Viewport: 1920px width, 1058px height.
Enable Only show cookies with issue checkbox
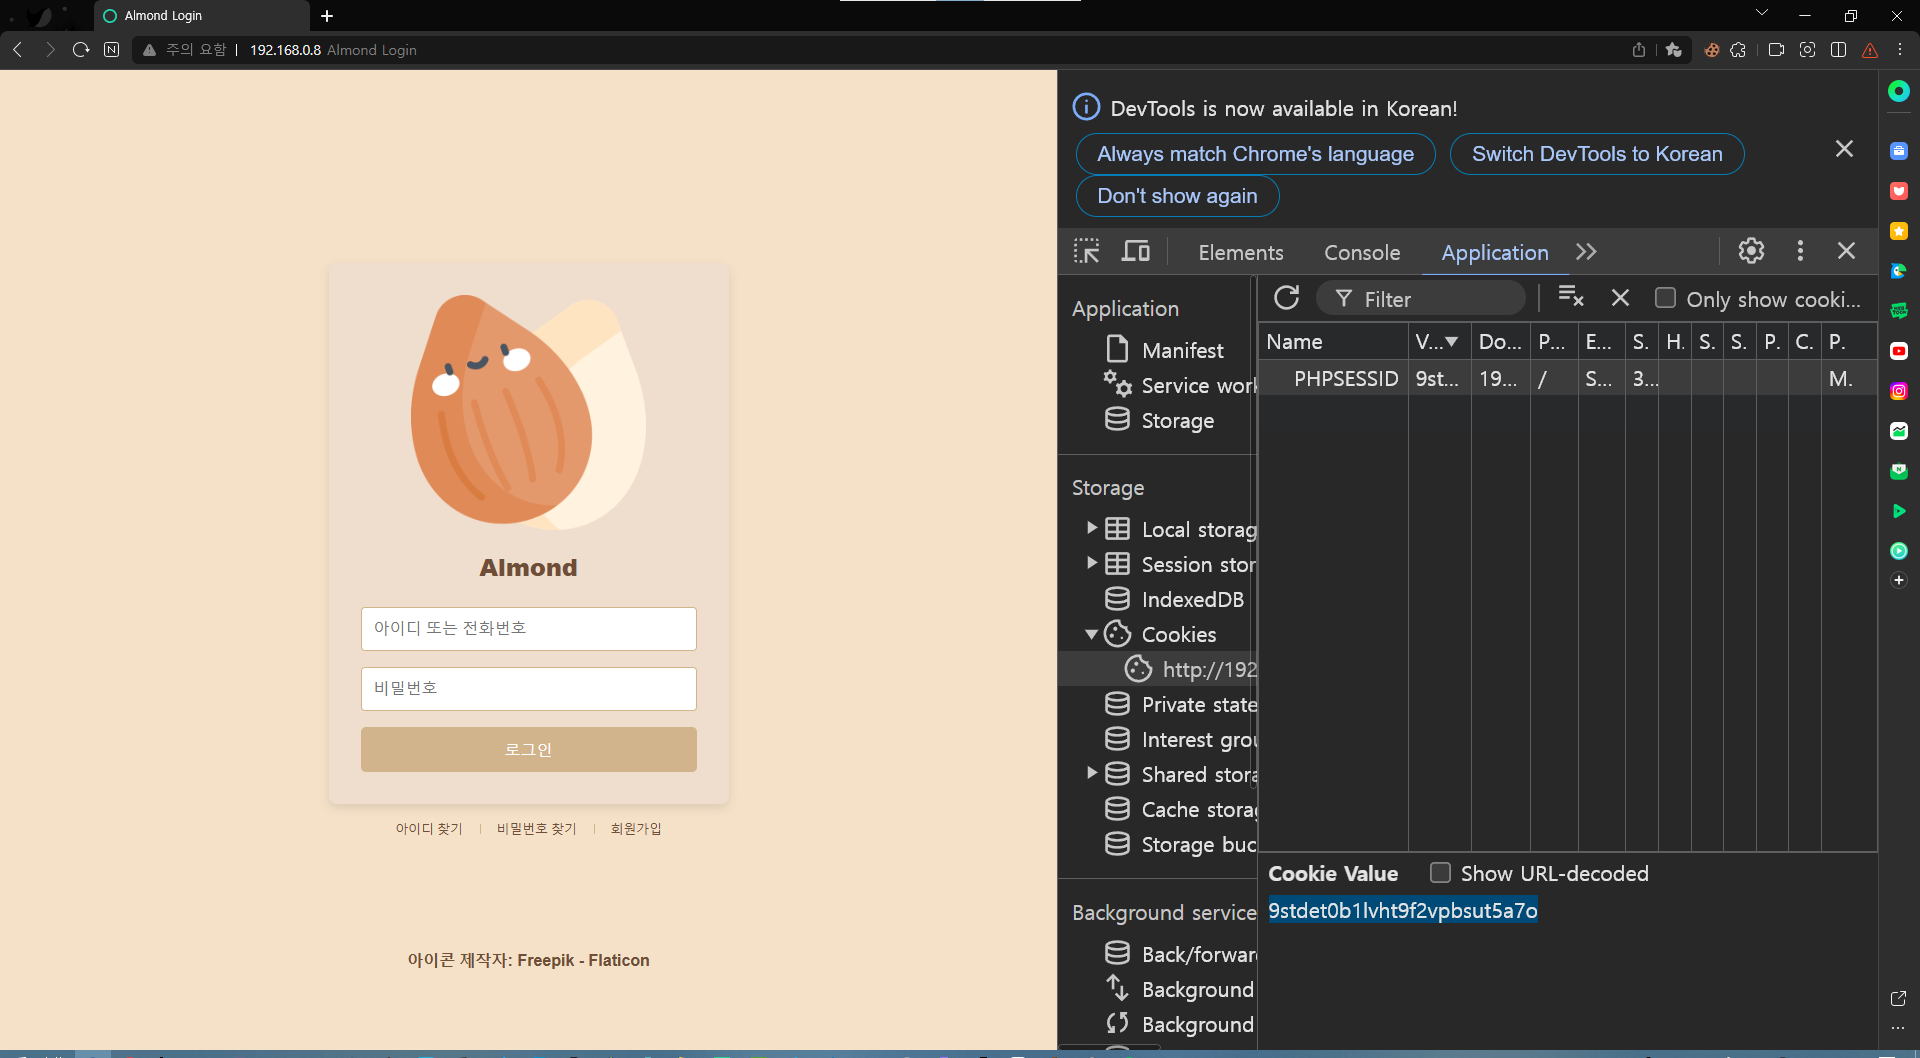[1665, 298]
